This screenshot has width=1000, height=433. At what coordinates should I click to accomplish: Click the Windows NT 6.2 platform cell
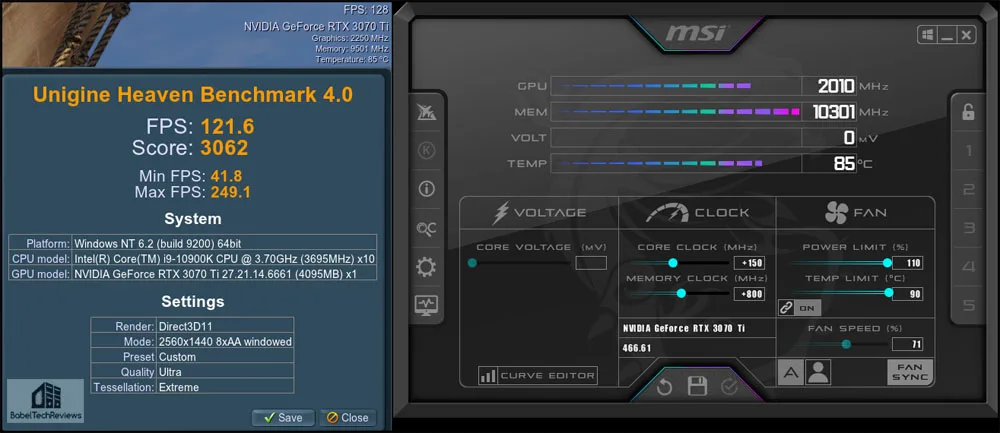(x=224, y=243)
